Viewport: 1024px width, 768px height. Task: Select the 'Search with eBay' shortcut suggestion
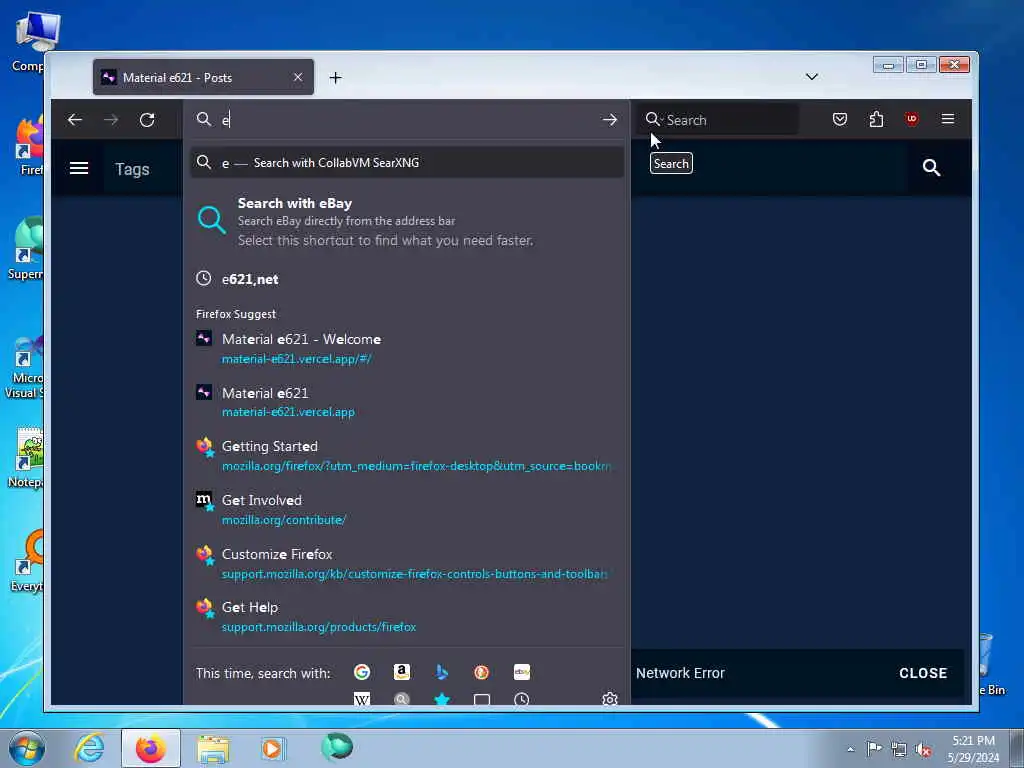pyautogui.click(x=407, y=221)
